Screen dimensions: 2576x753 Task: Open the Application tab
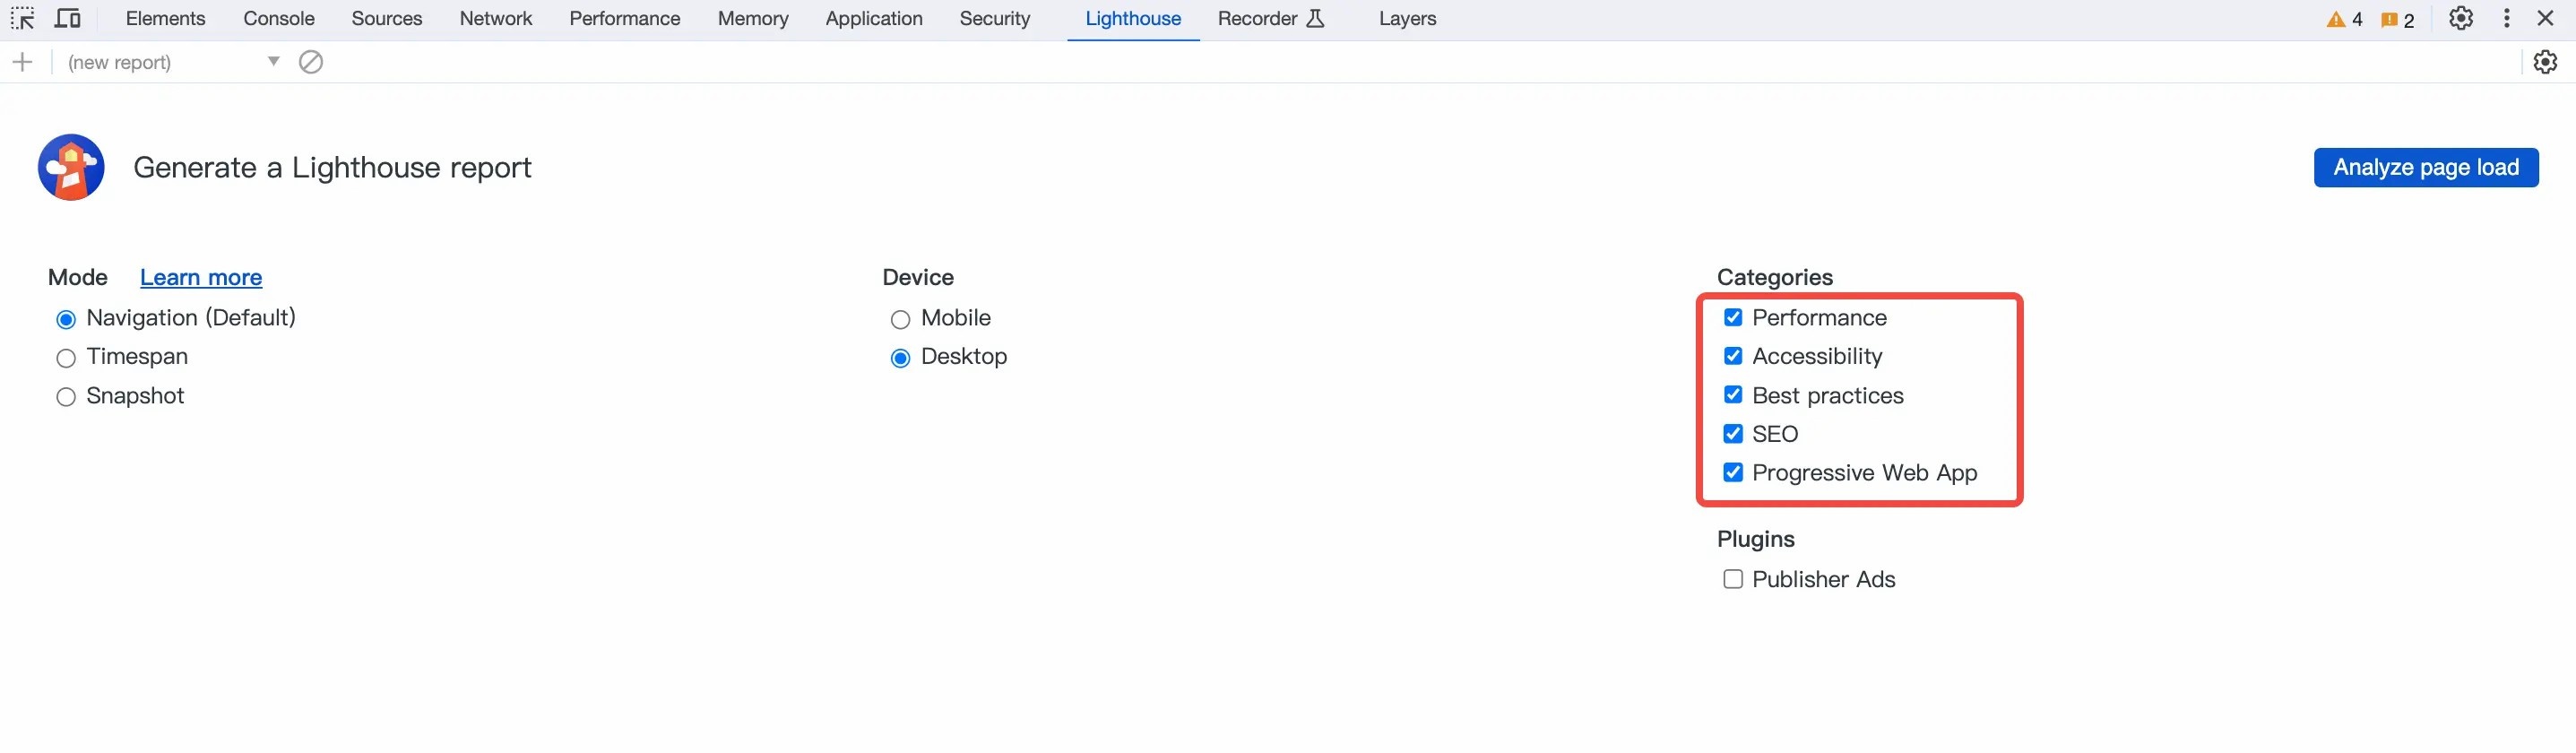pos(873,19)
